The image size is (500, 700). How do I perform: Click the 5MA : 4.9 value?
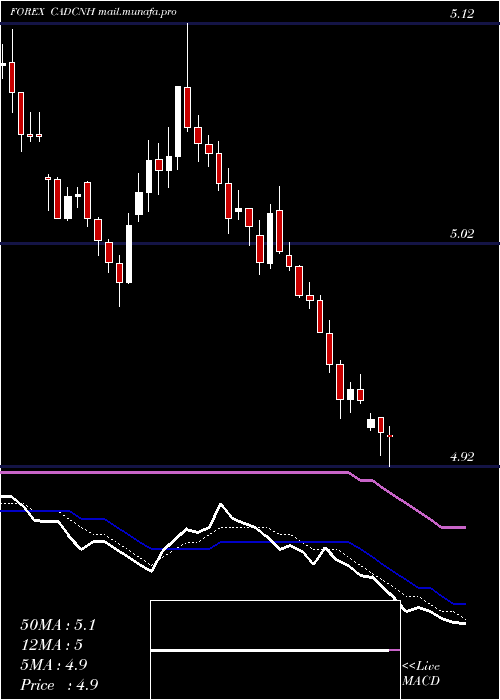pyautogui.click(x=54, y=665)
